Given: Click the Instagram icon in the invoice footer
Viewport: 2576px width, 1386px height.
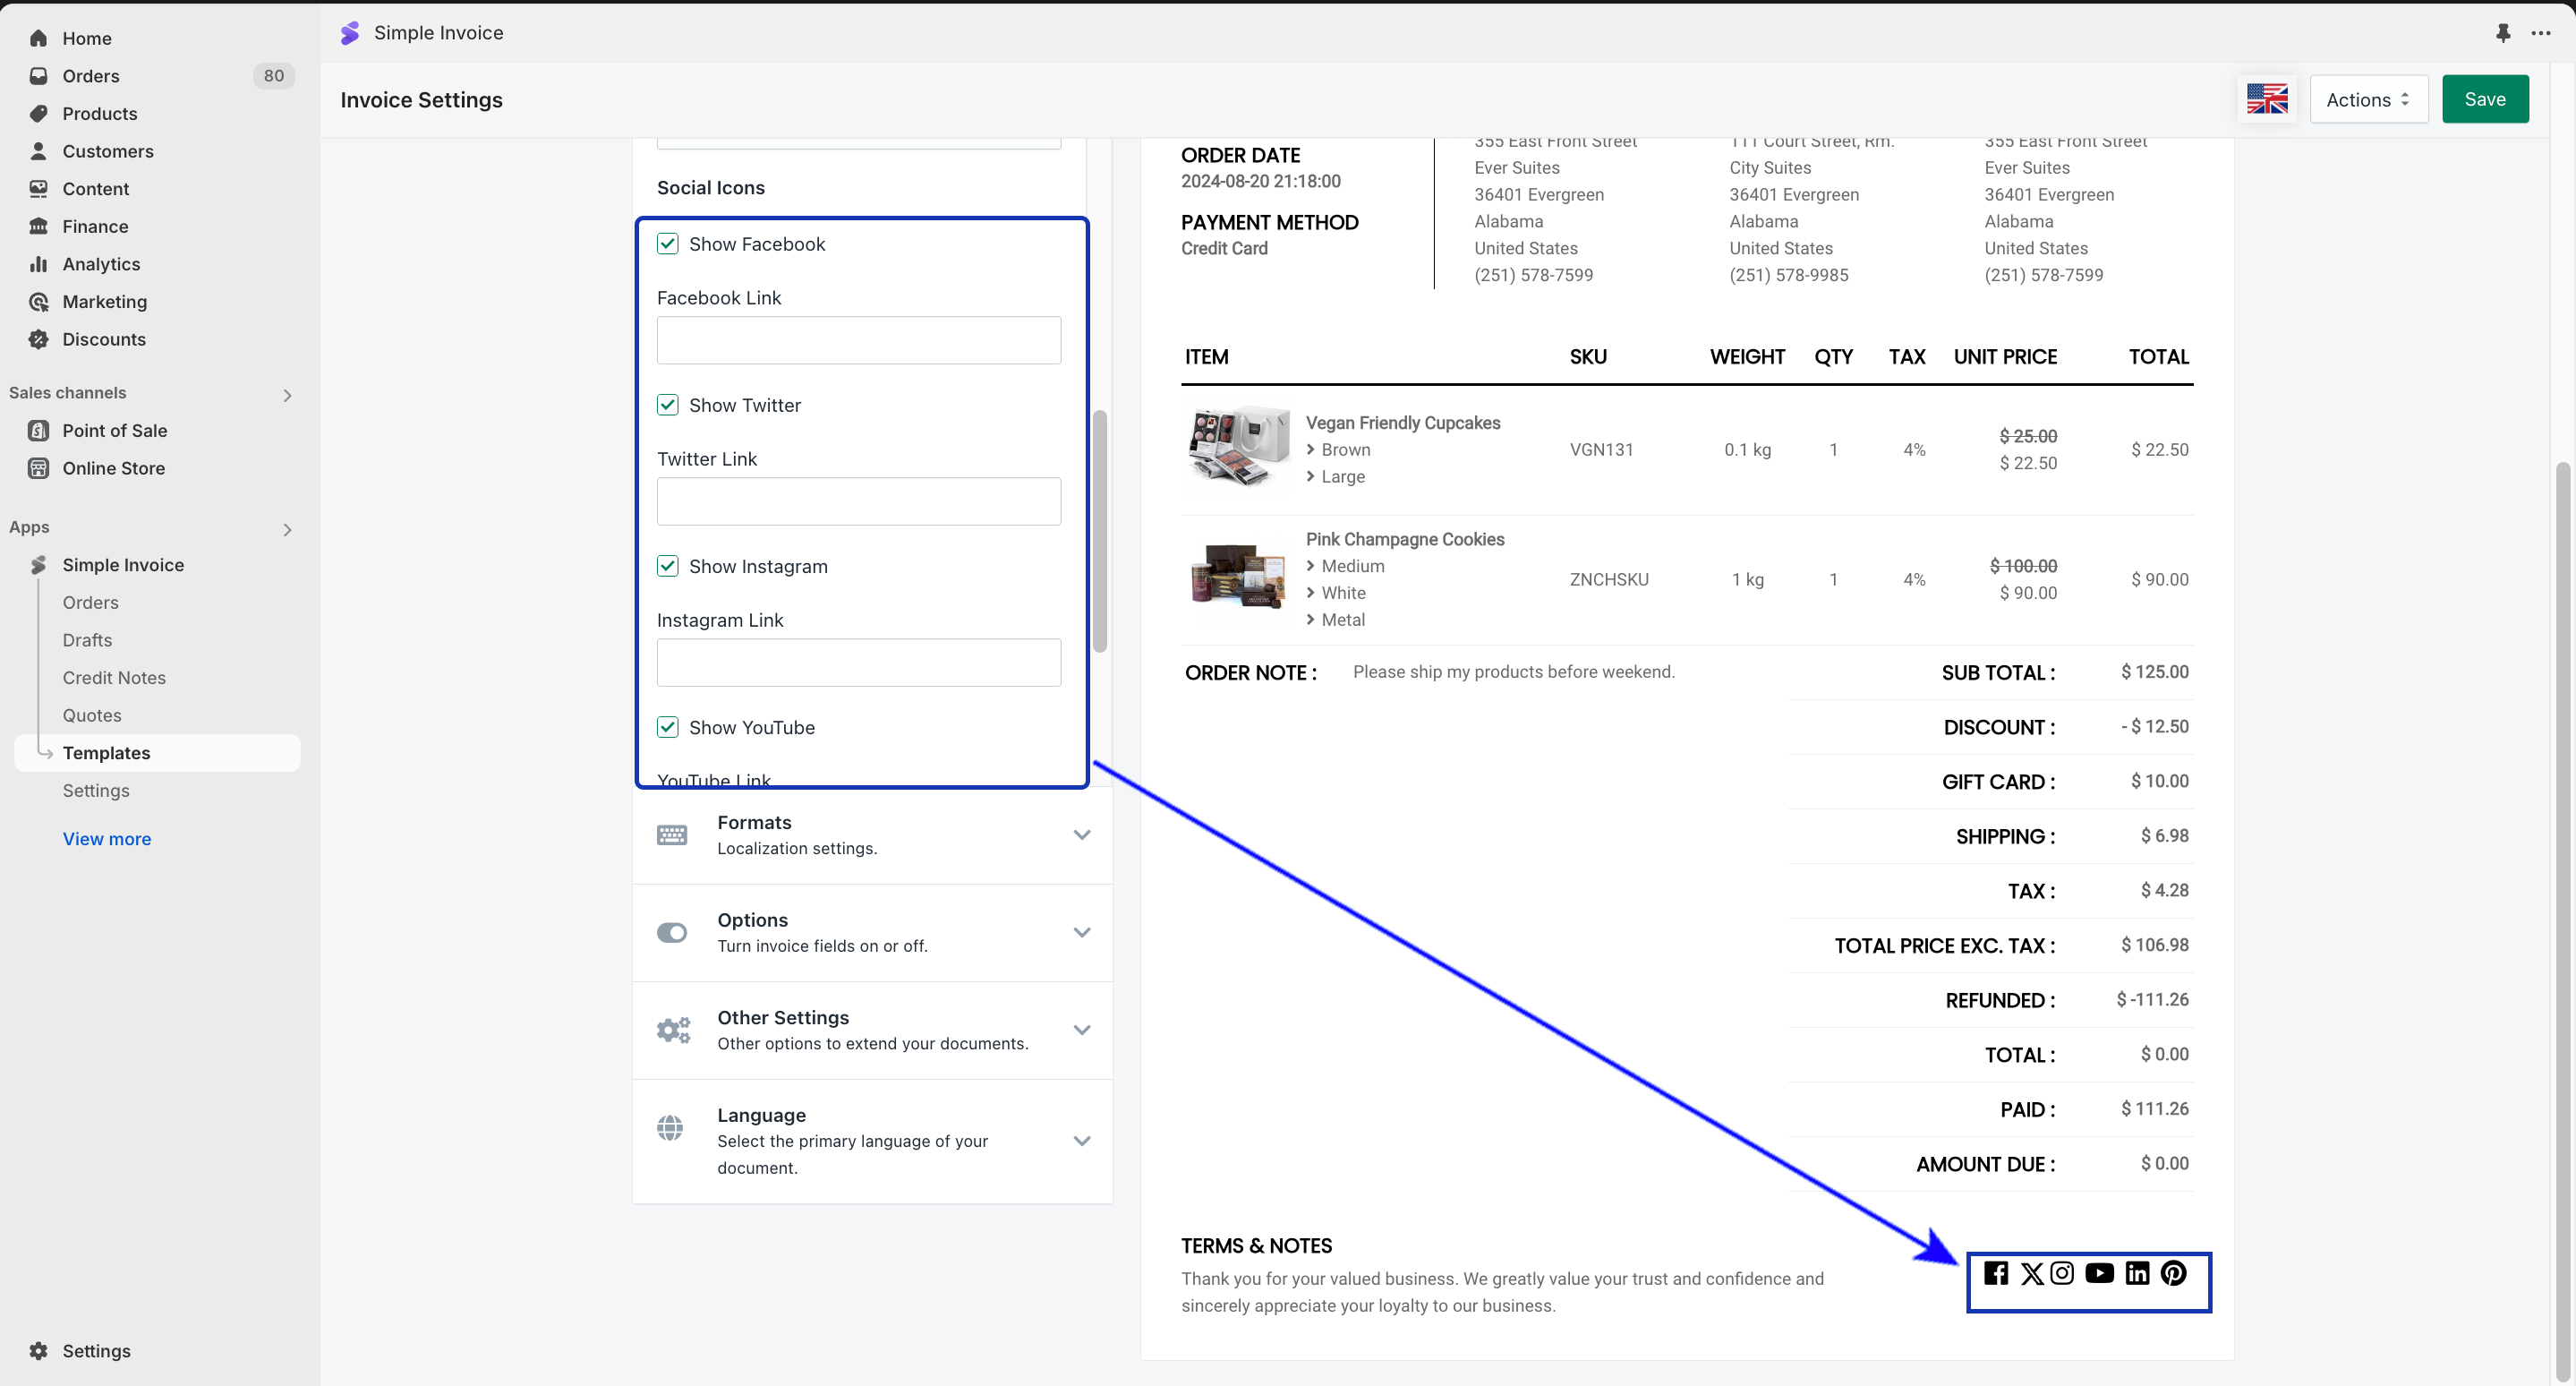Looking at the screenshot, I should (x=2062, y=1273).
